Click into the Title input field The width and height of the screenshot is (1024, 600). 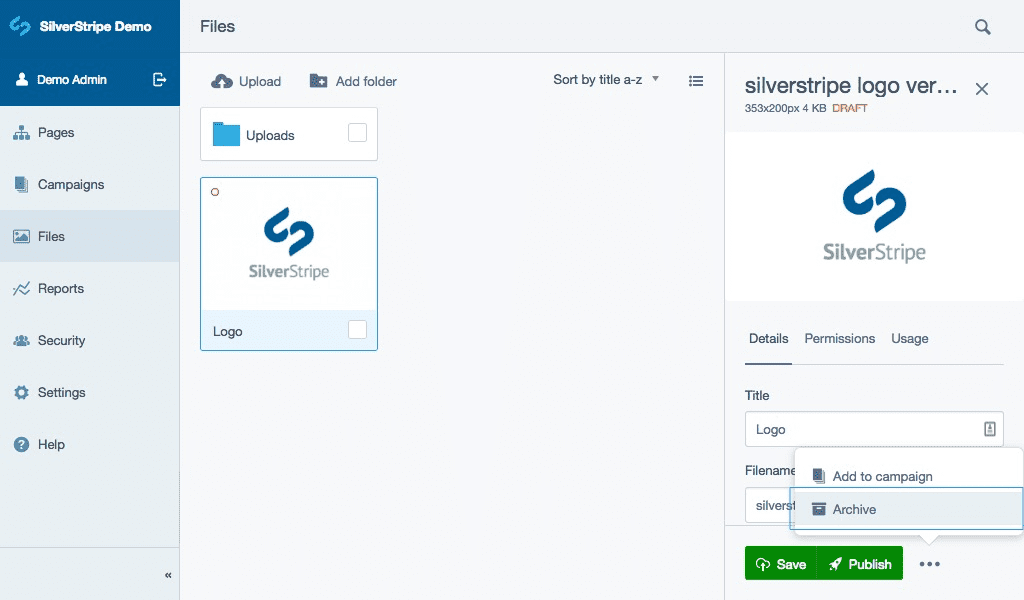coord(860,430)
